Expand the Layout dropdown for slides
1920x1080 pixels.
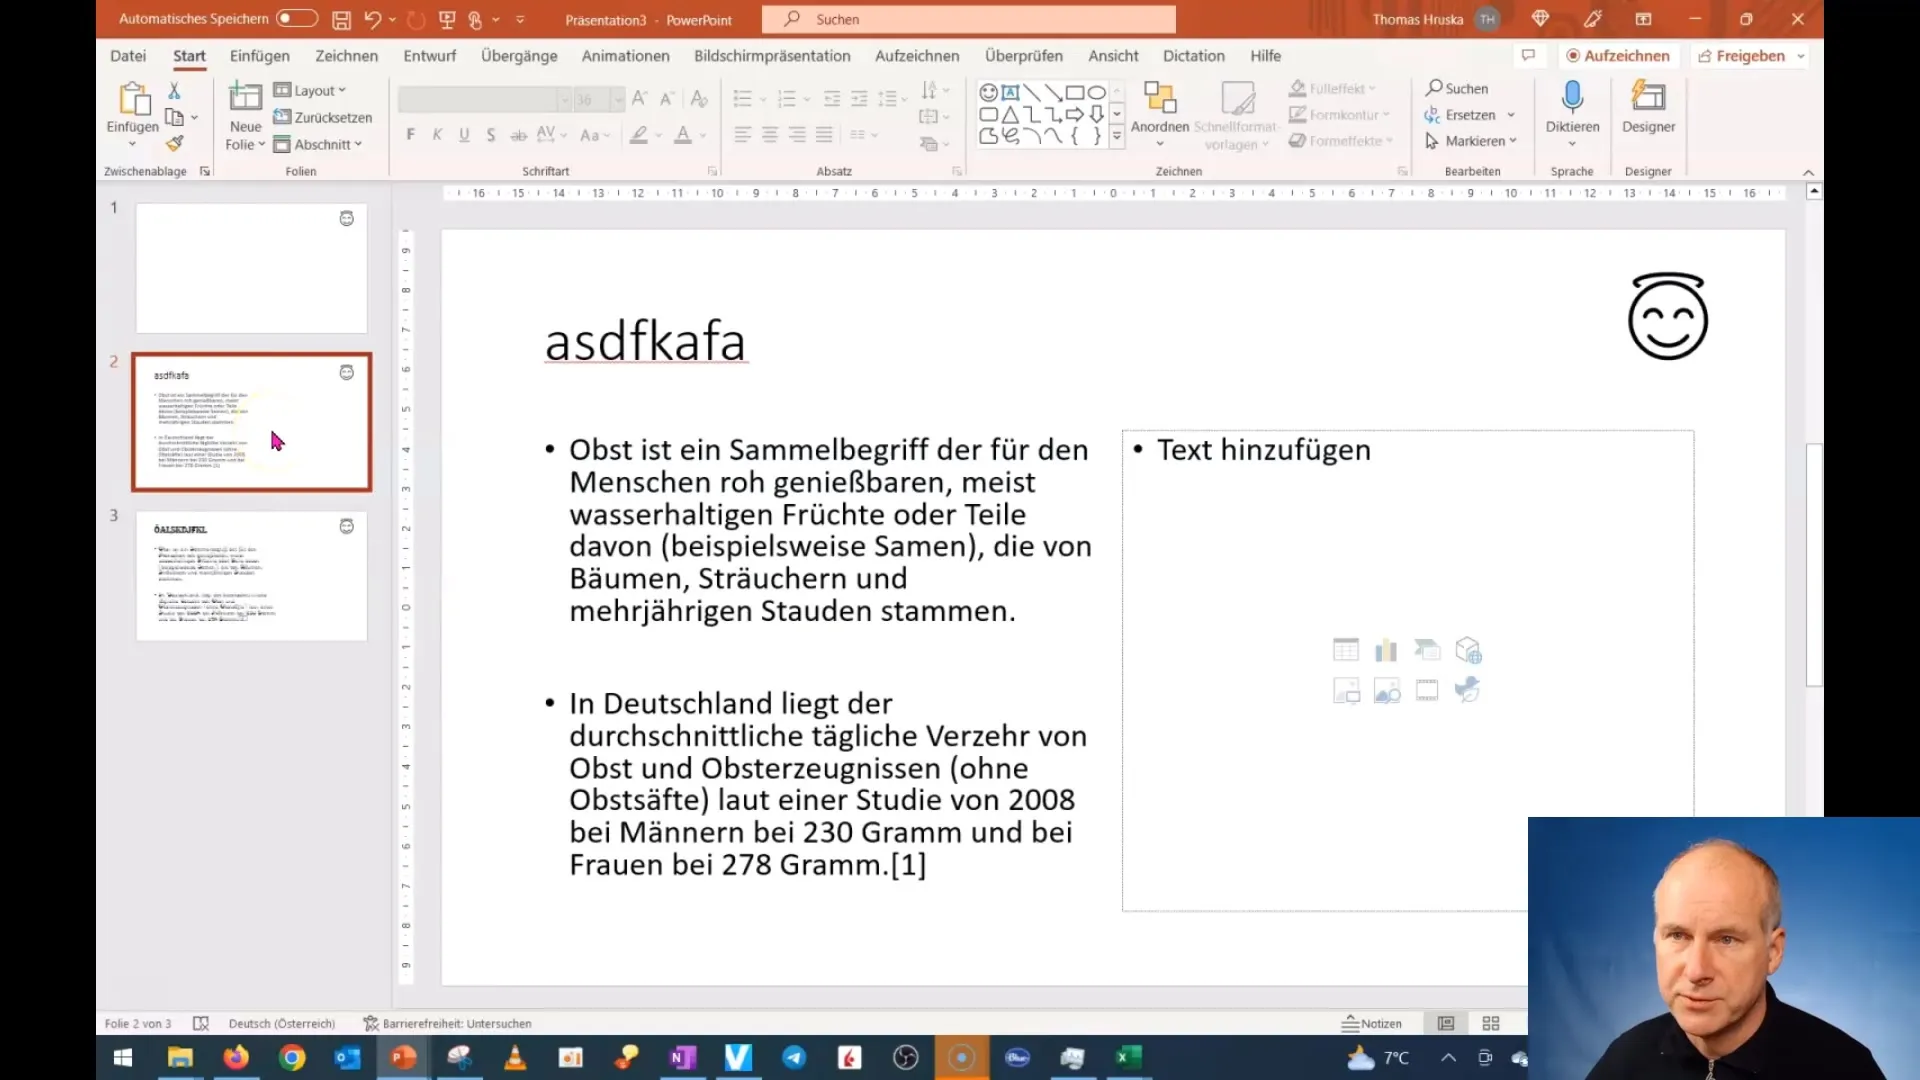[313, 88]
